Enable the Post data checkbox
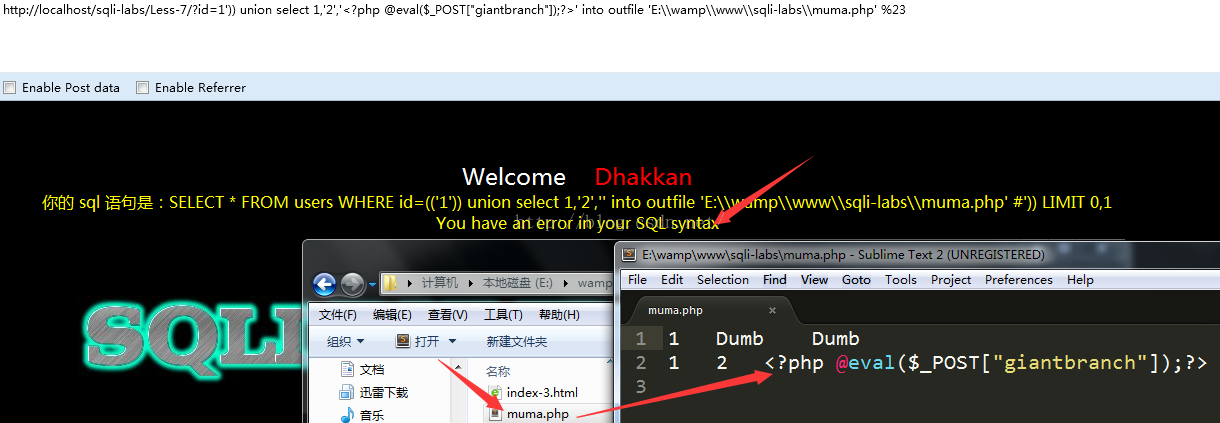Screen dimensions: 1220x423 (10, 88)
